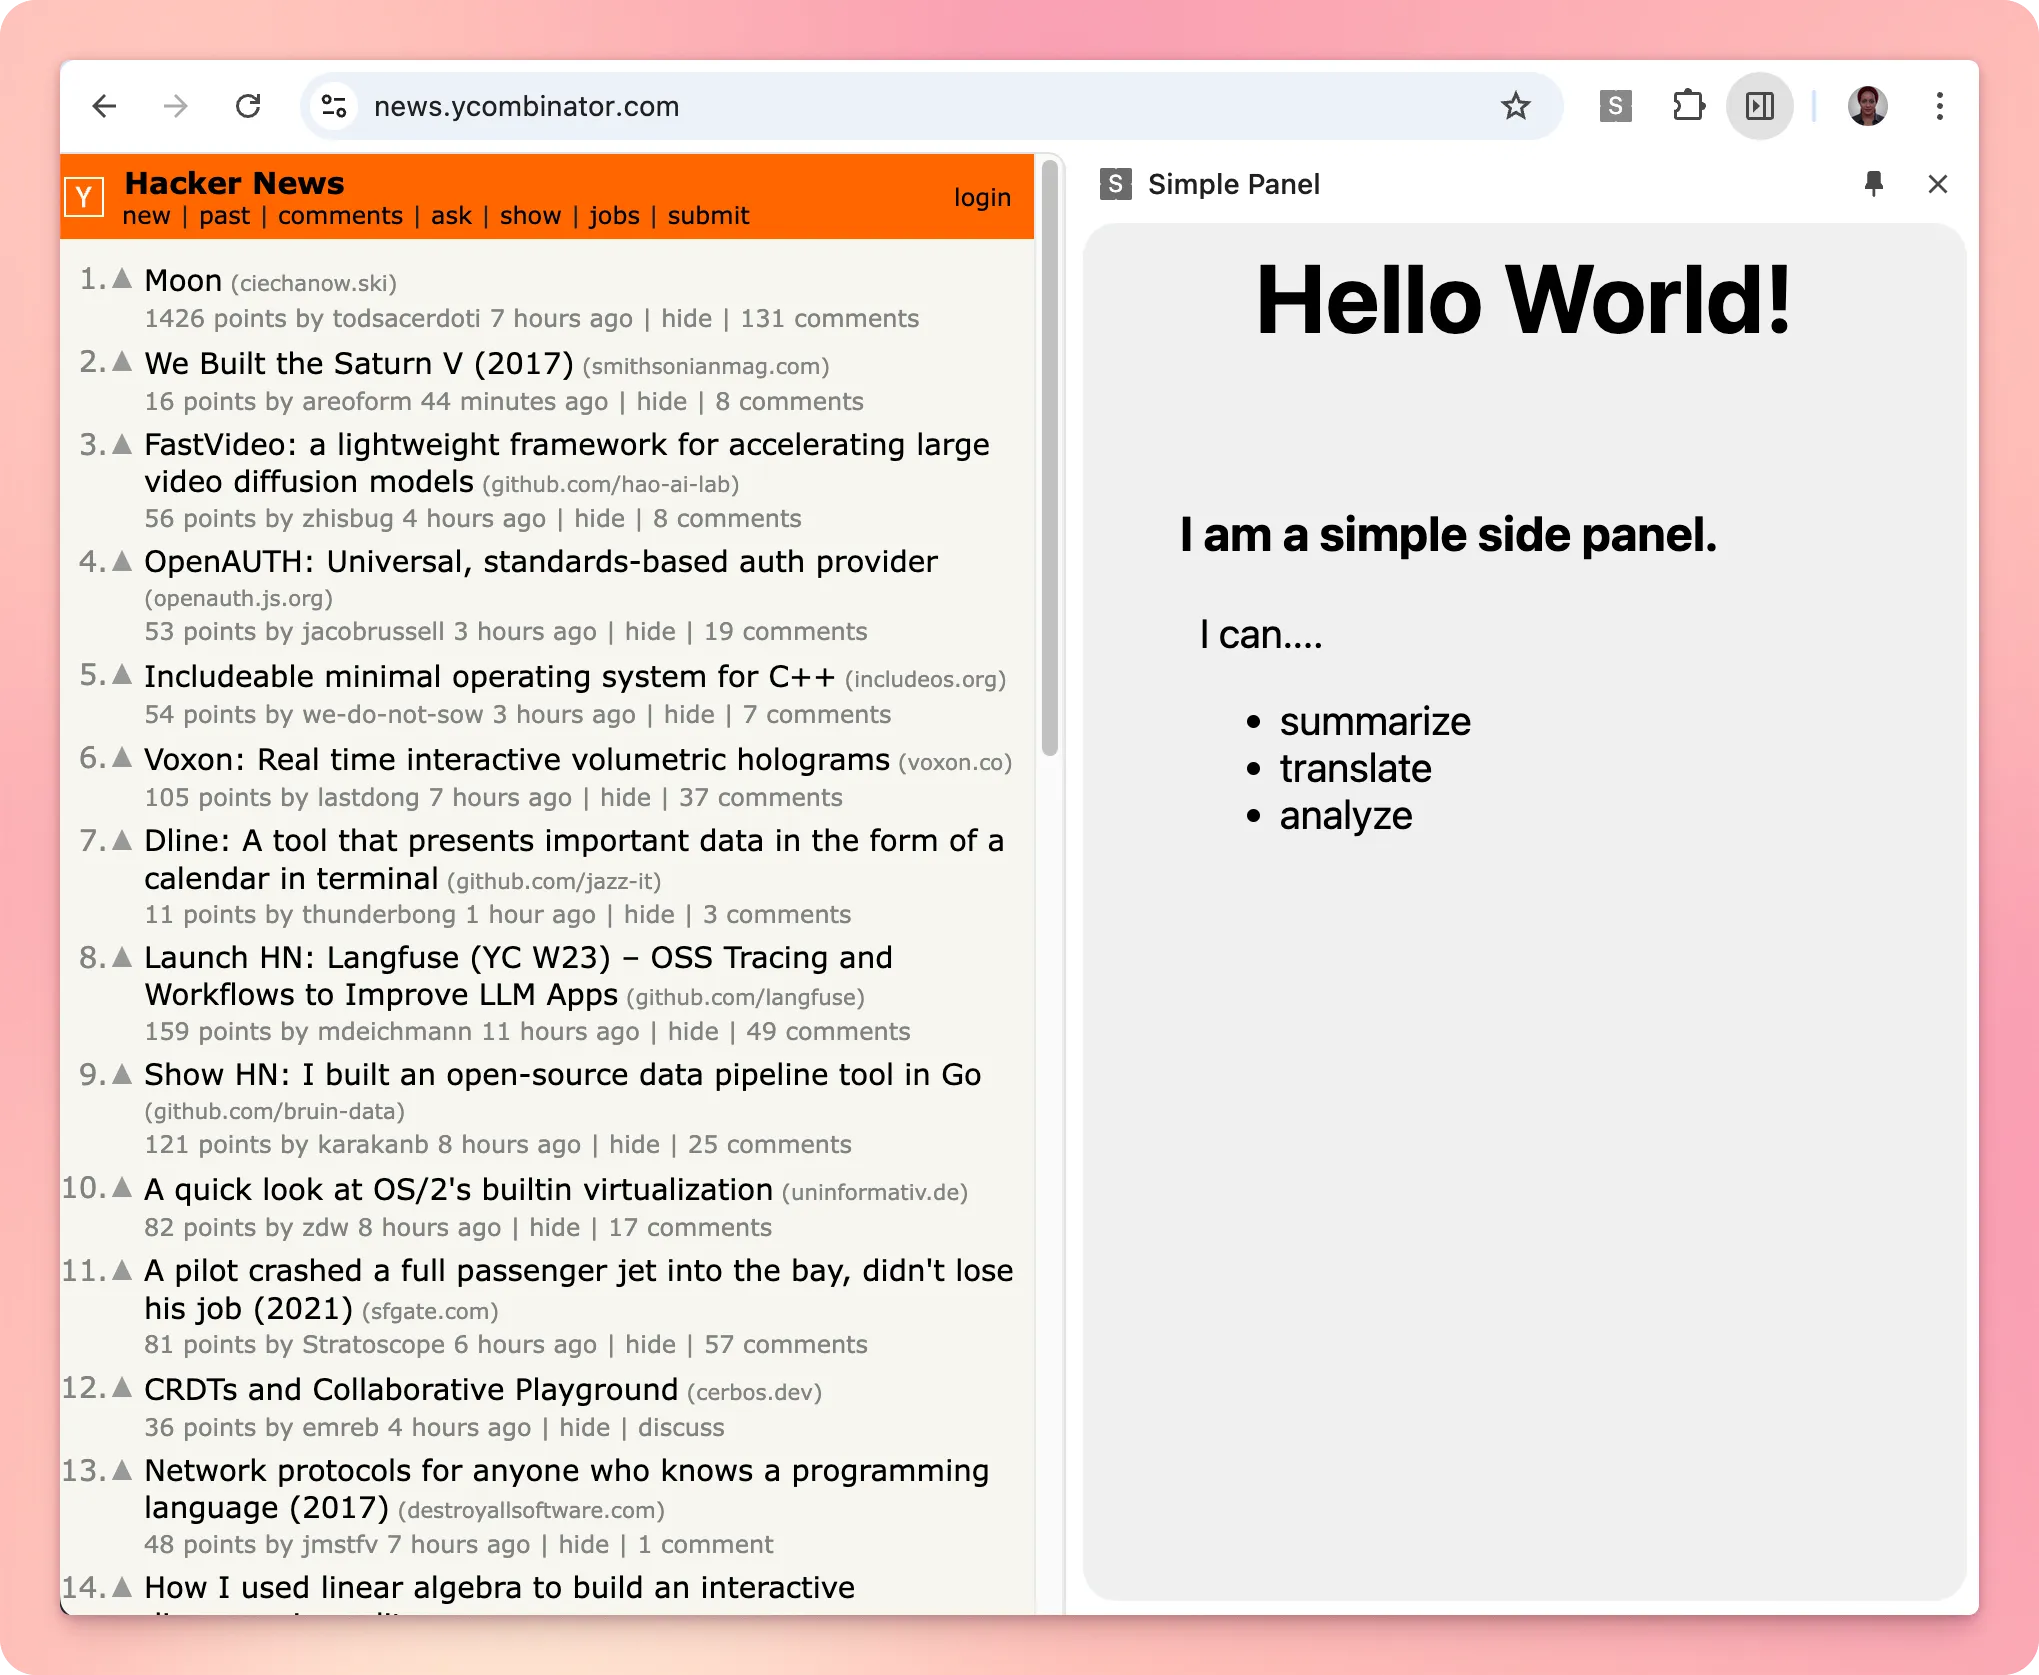Click the Hacker News Y logo
The image size is (2039, 1675).
click(85, 197)
